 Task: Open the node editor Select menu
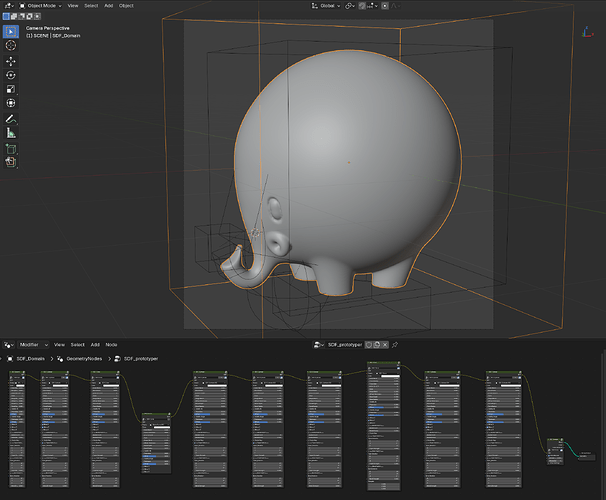77,345
